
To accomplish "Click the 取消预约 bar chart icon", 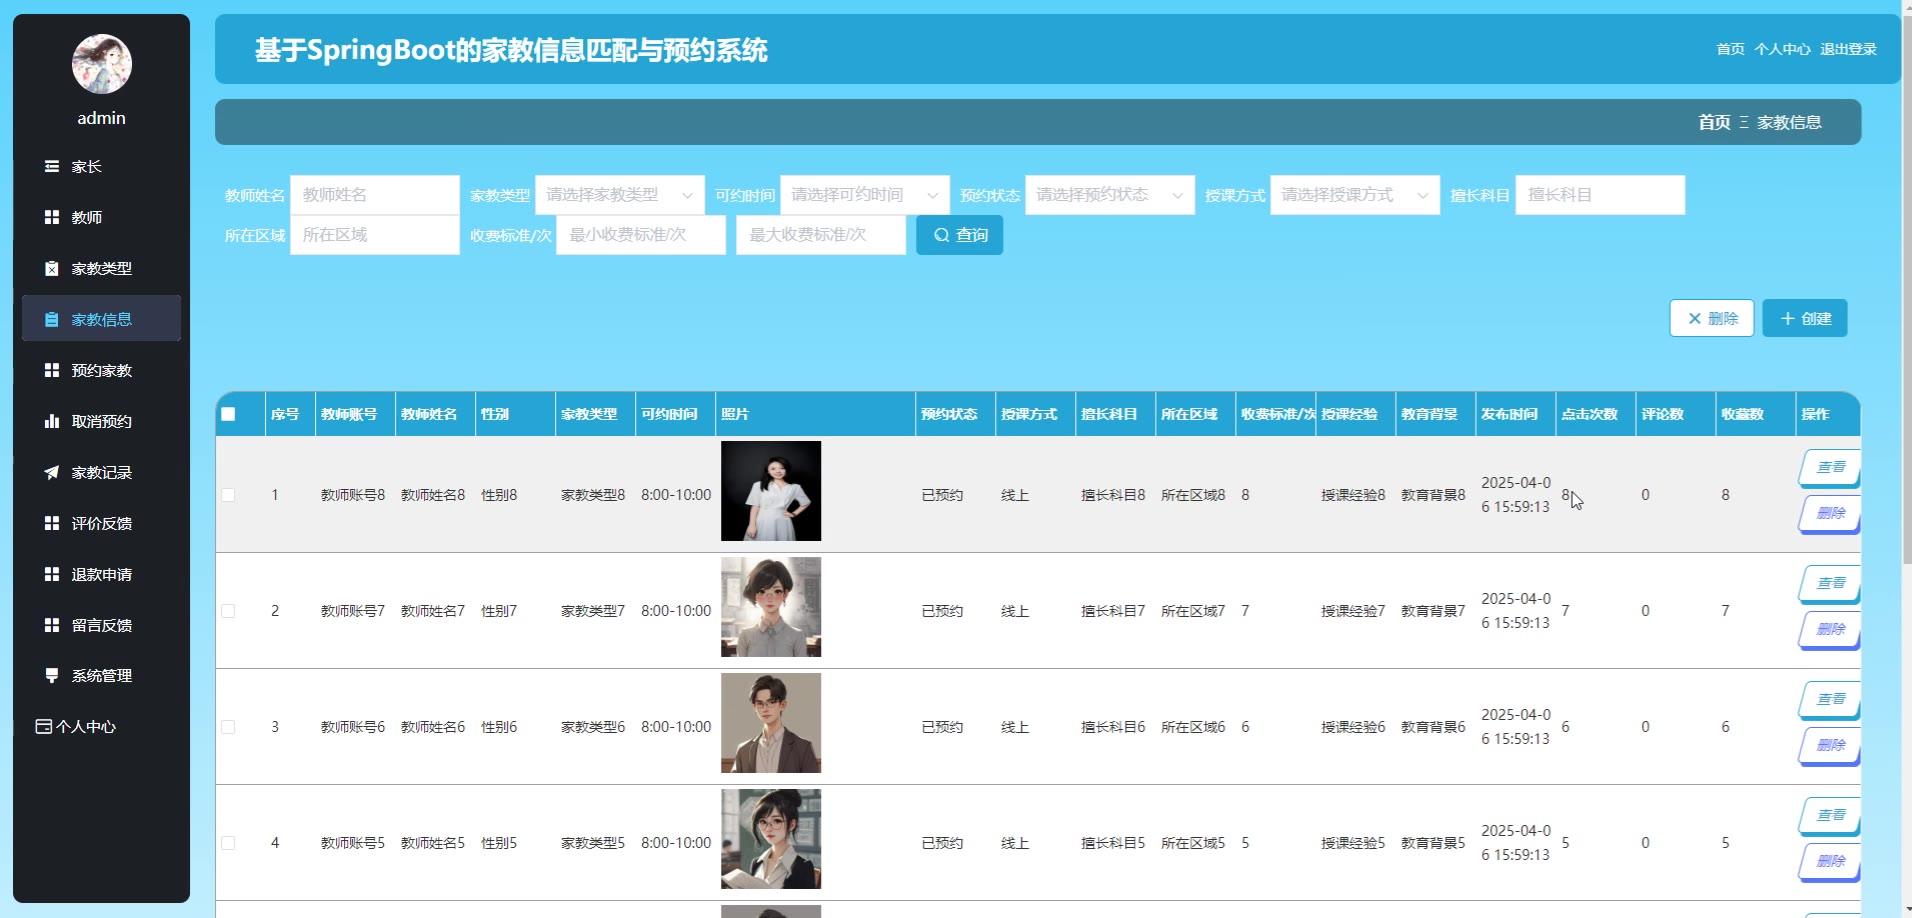I will [52, 421].
